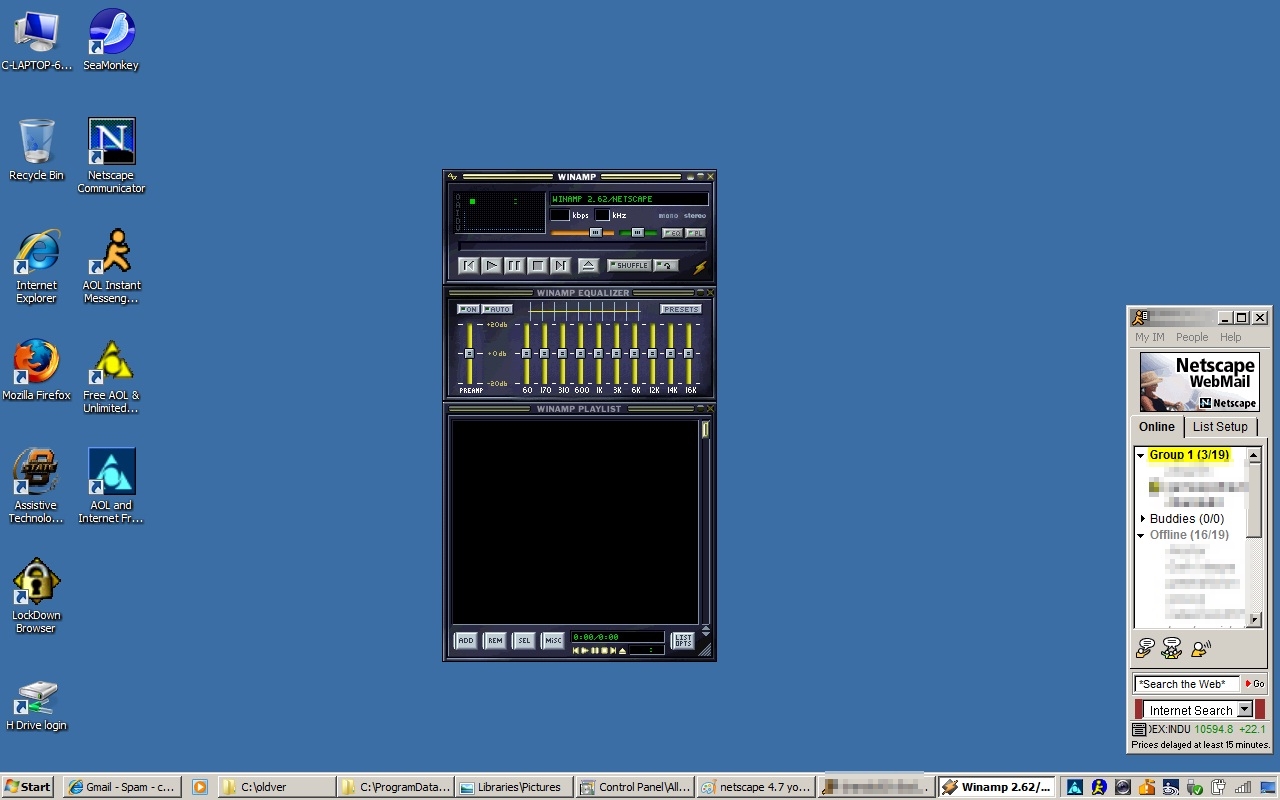
Task: Open My IM menu in AIM
Action: pos(1149,337)
